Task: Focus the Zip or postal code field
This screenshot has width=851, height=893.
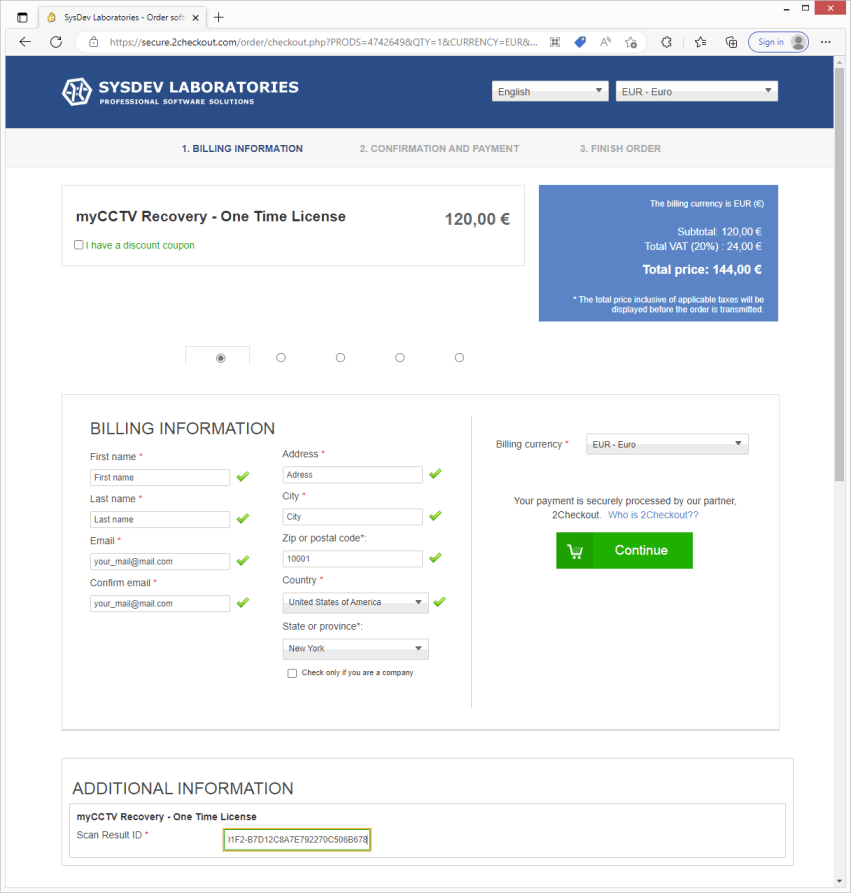Action: [353, 559]
